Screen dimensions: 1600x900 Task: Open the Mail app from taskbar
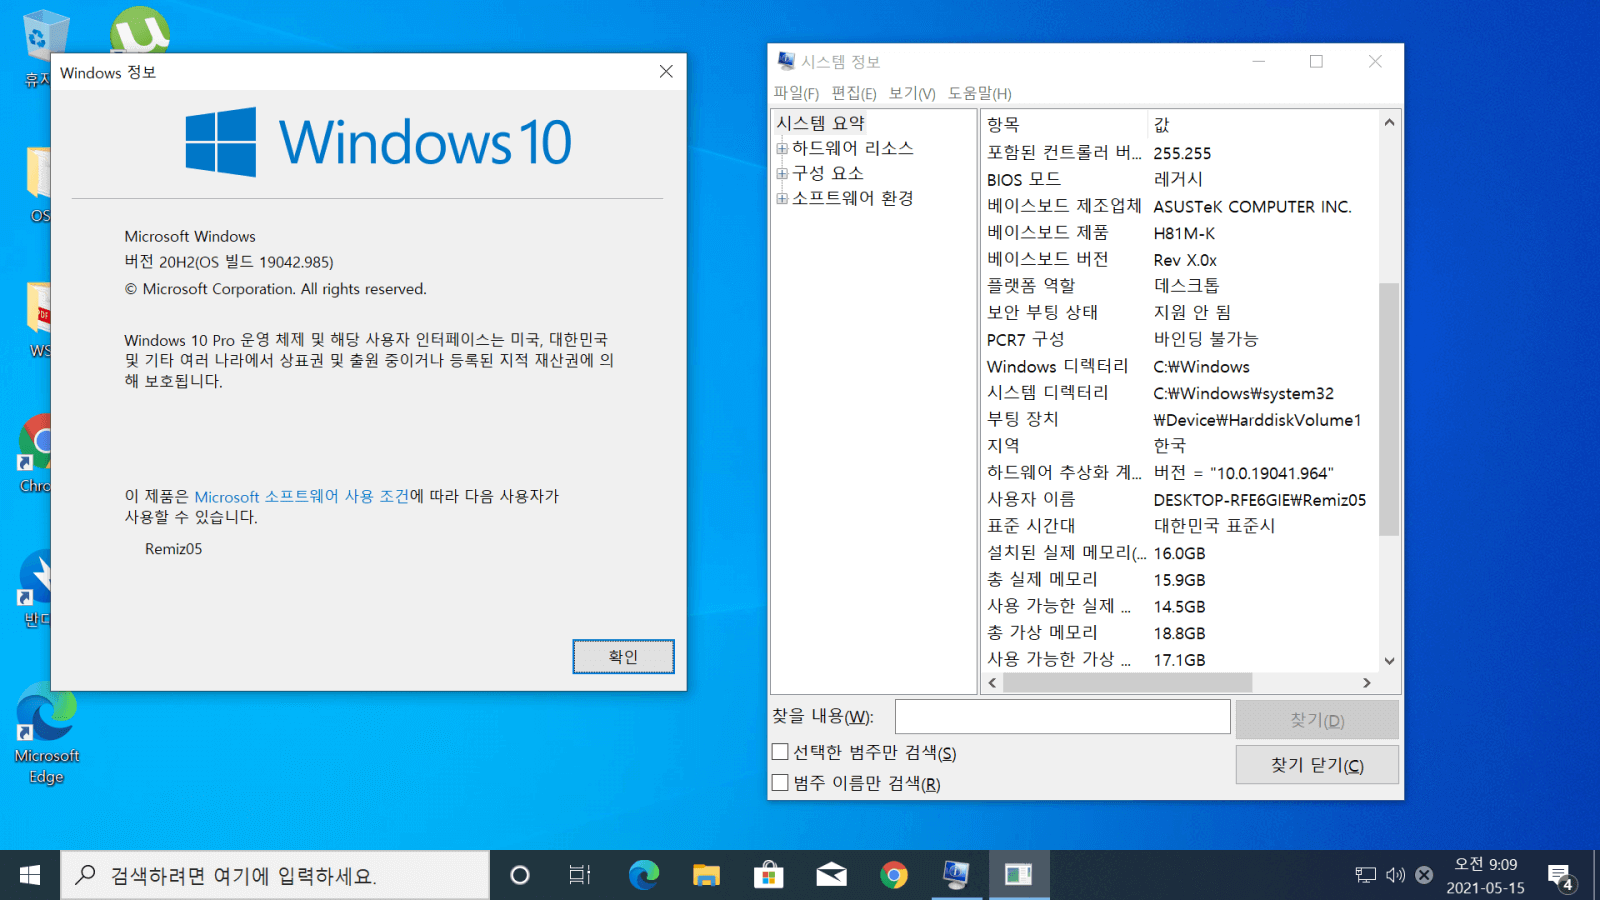point(831,875)
